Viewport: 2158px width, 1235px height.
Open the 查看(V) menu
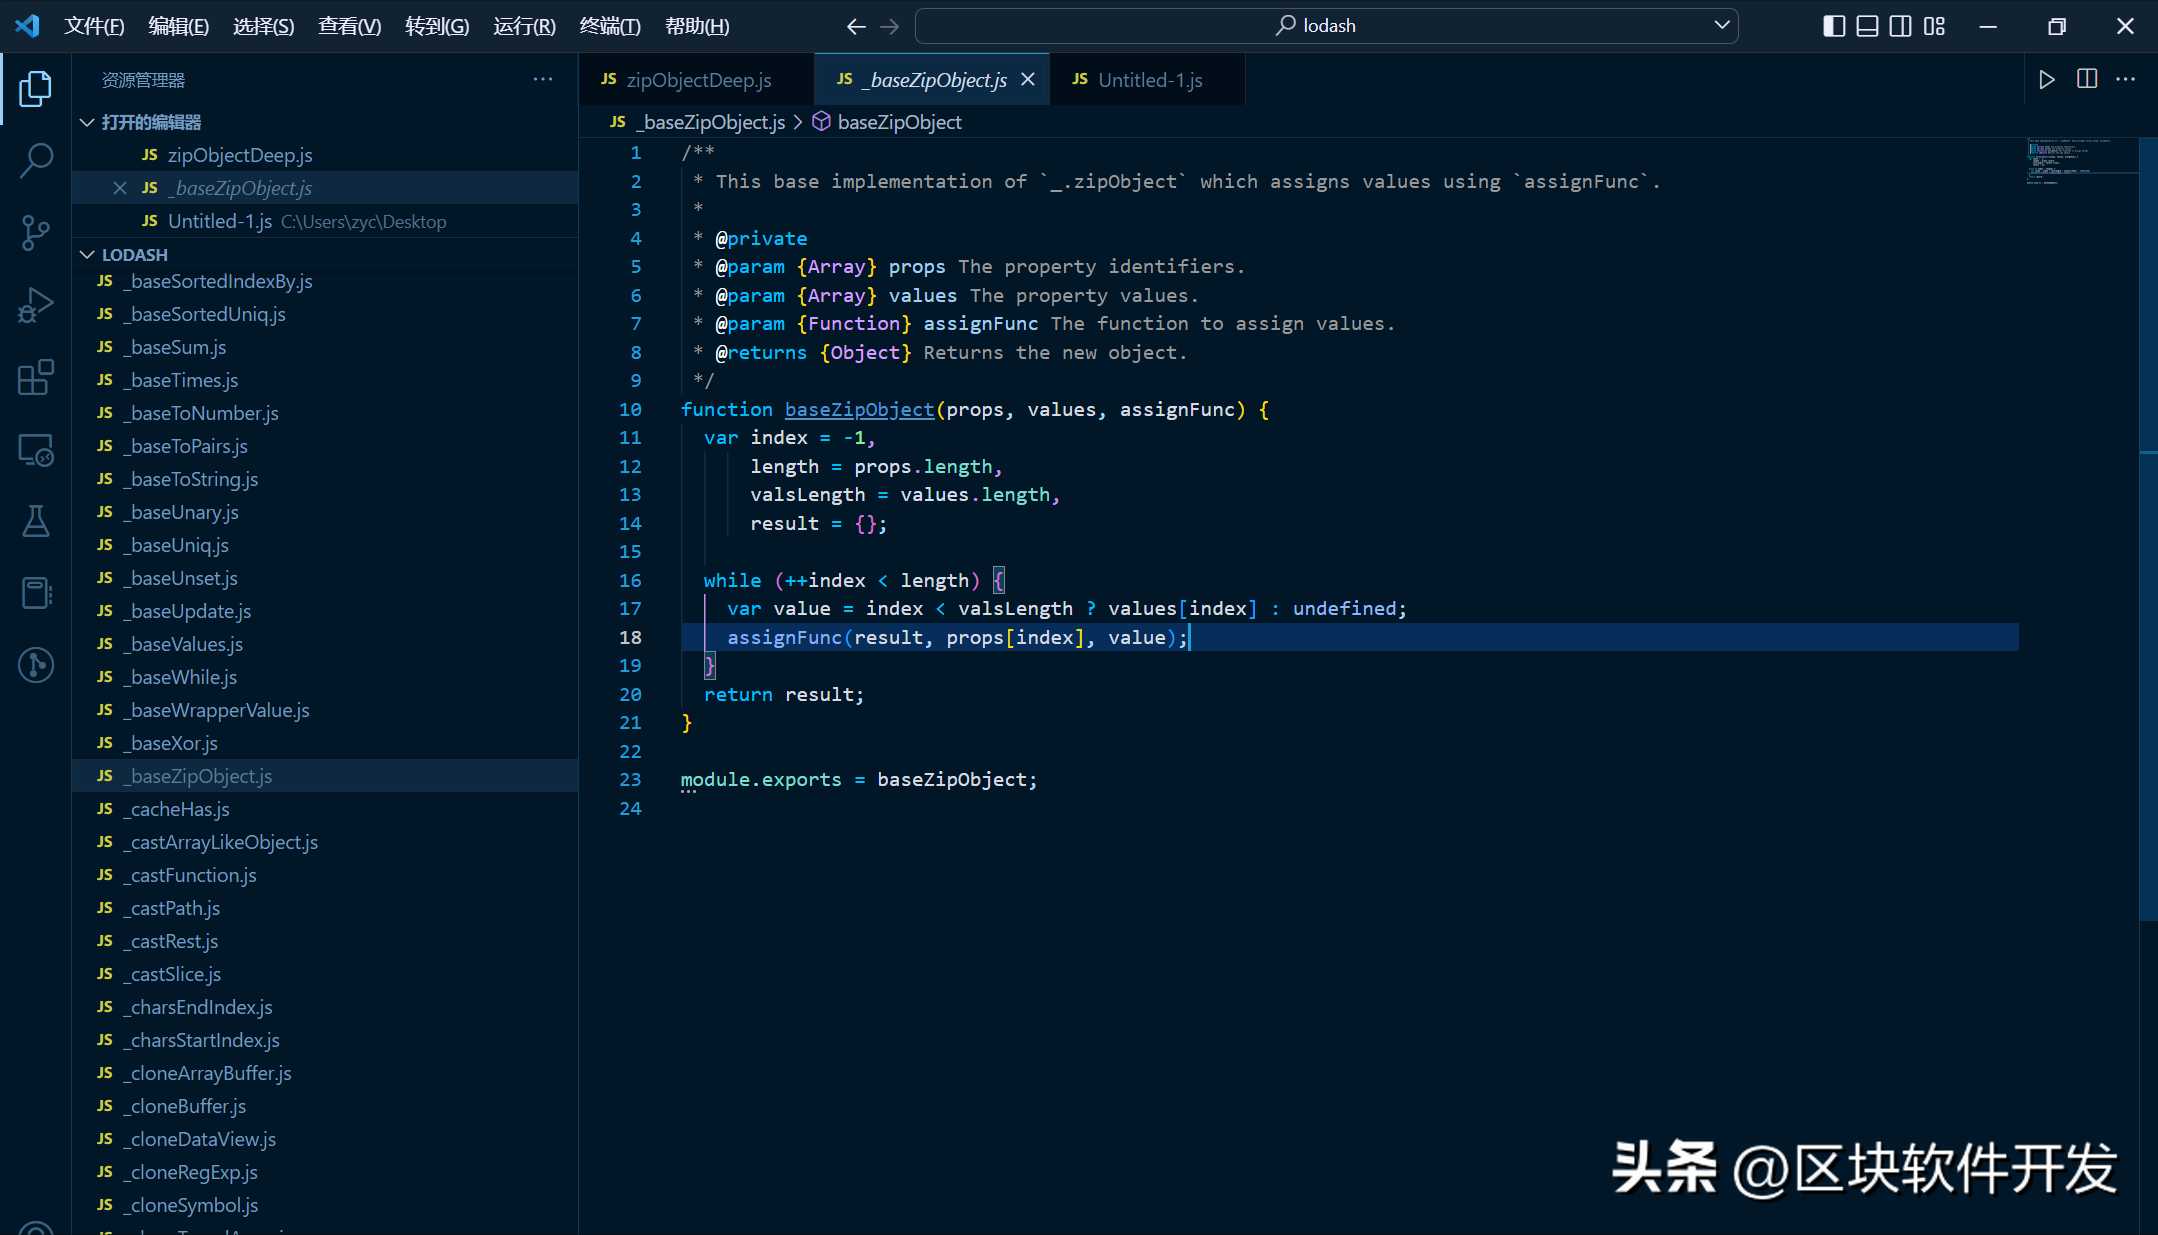tap(350, 26)
